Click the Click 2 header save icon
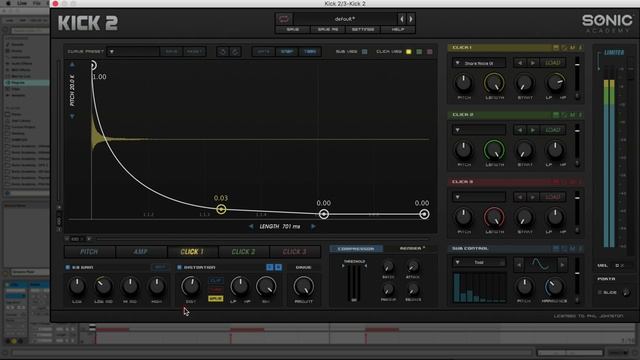Viewport: 640px width, 360px height. (x=556, y=115)
